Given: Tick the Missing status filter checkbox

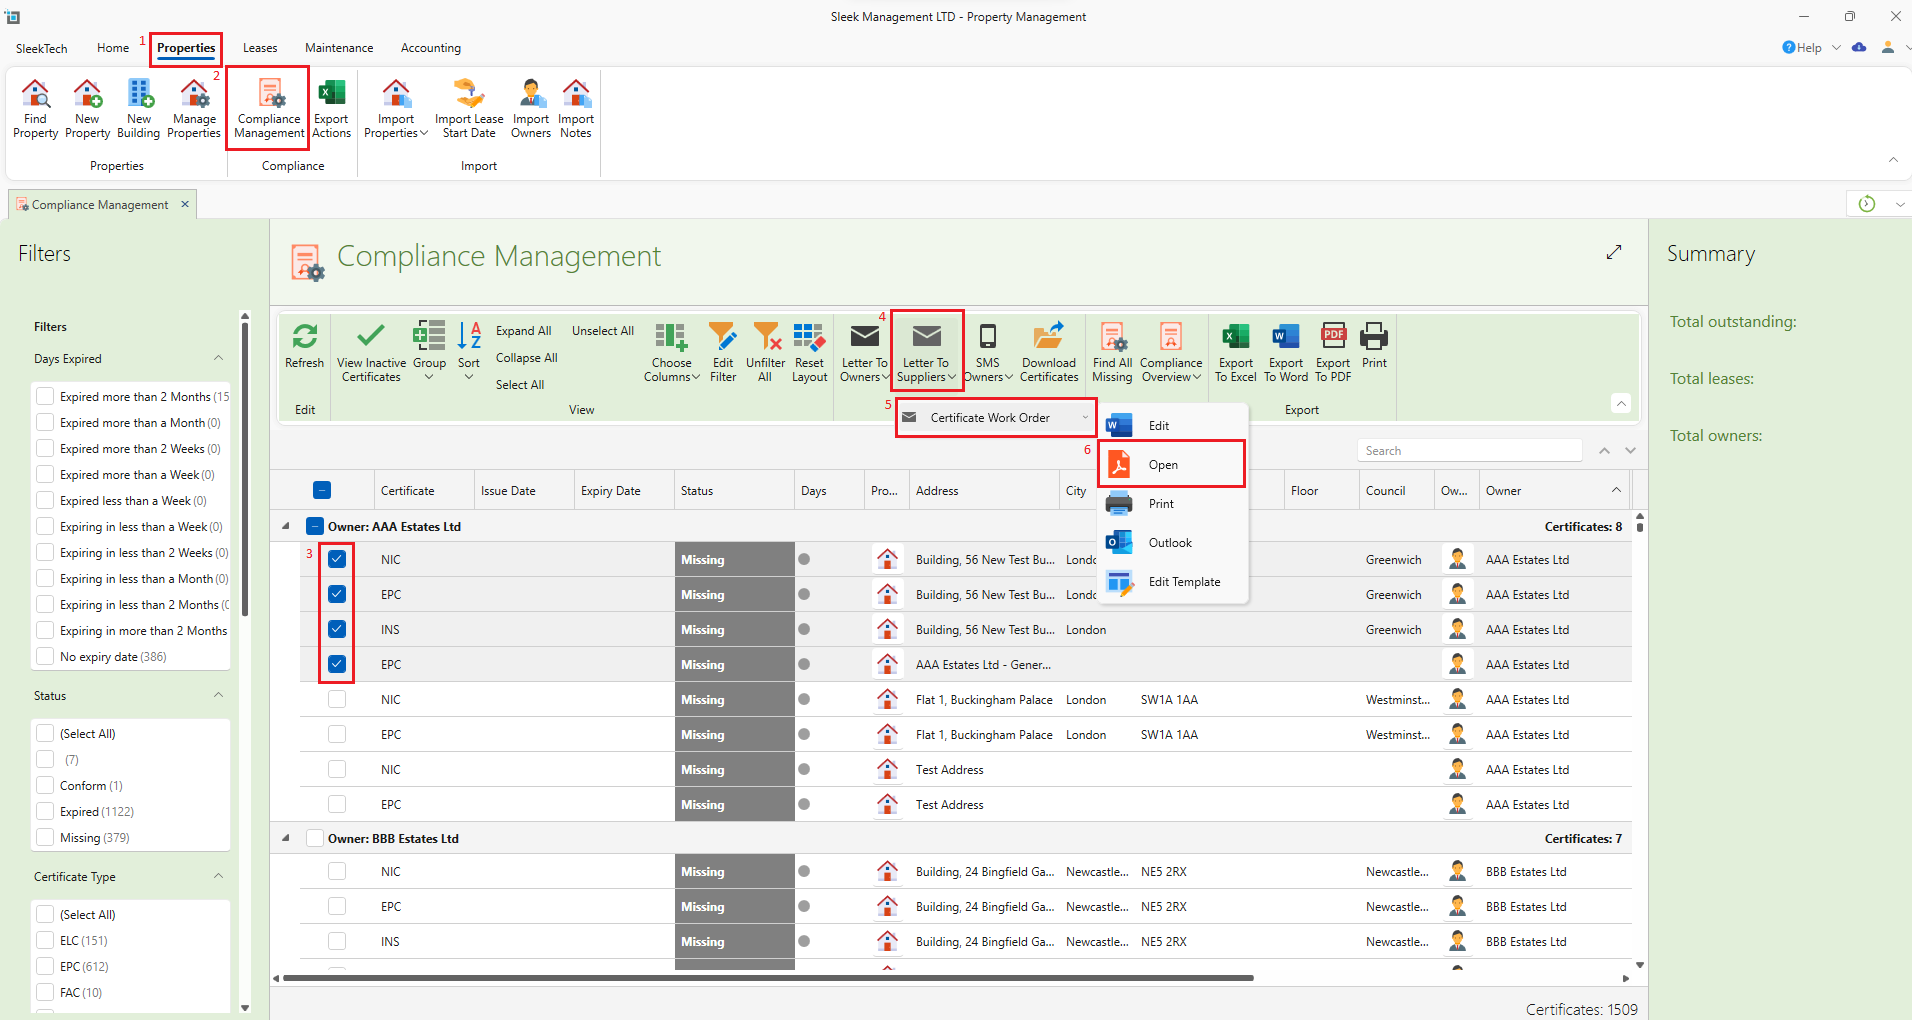Looking at the screenshot, I should click(45, 837).
